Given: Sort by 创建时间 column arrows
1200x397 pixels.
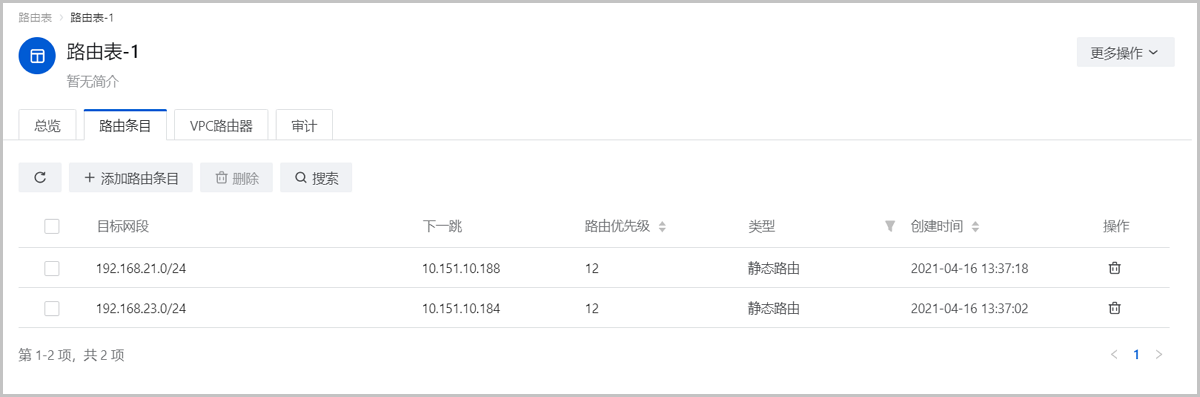Looking at the screenshot, I should [x=975, y=227].
